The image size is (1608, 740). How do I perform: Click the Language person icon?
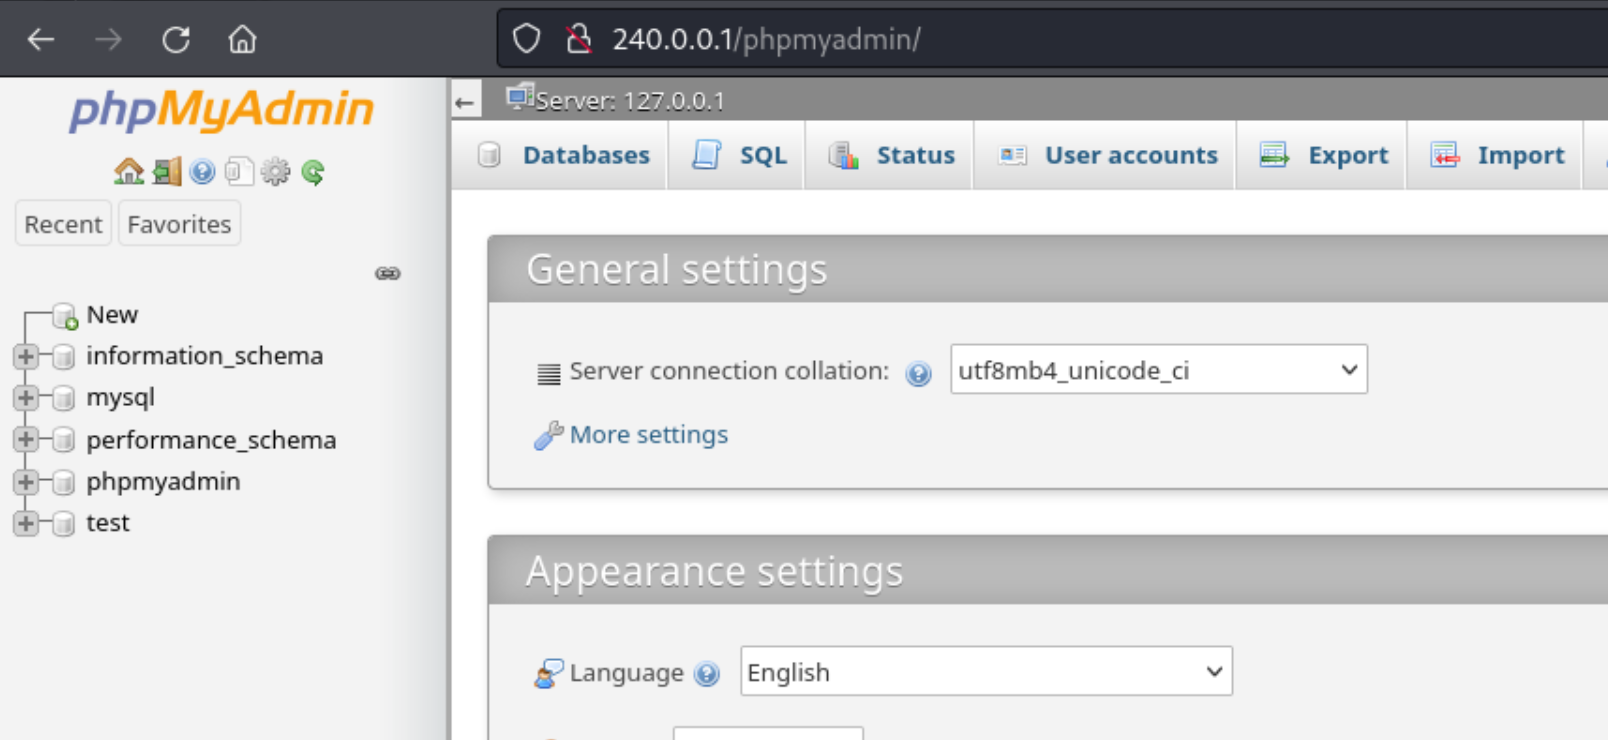pos(549,673)
